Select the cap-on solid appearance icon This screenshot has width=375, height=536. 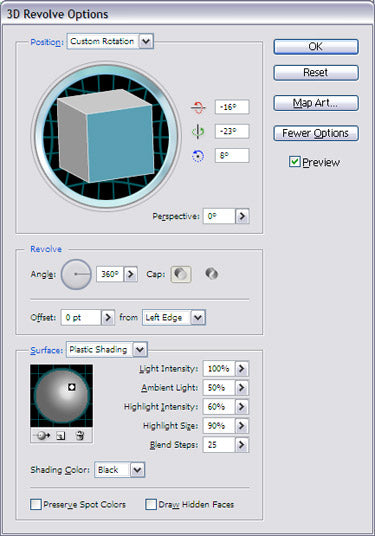[181, 274]
